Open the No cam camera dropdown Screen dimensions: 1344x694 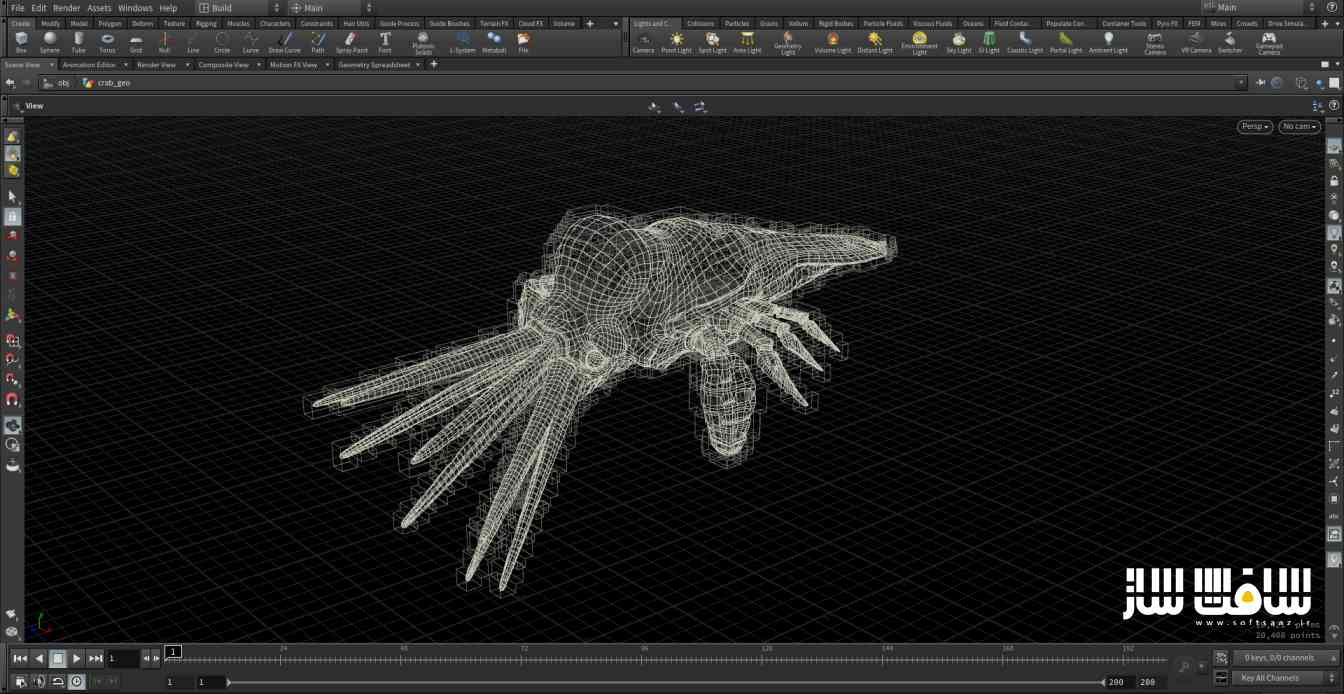coord(1300,127)
